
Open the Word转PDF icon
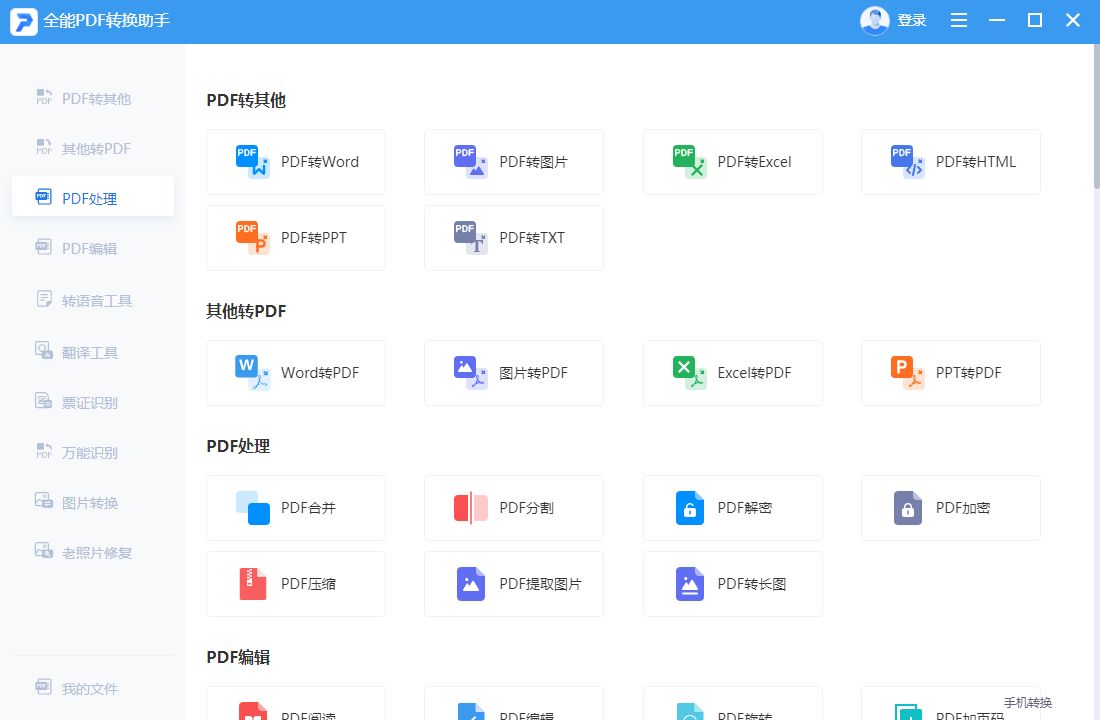point(253,373)
